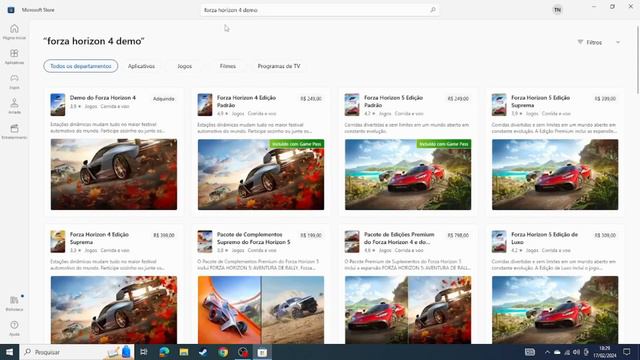Open Demo do Forza Horizon 4 title
The height and width of the screenshot is (360, 640).
[x=102, y=98]
